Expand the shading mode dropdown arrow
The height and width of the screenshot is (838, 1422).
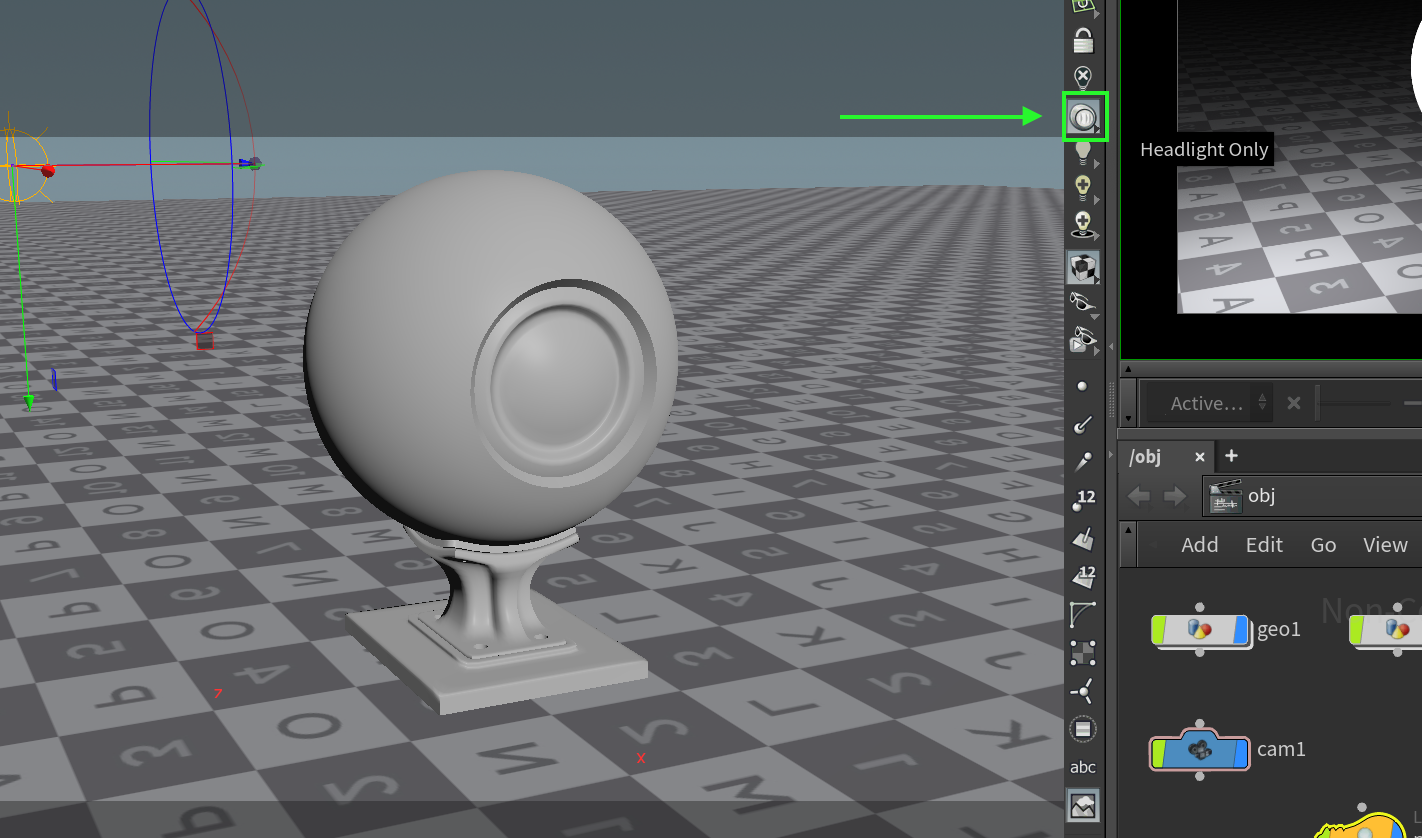[1098, 280]
